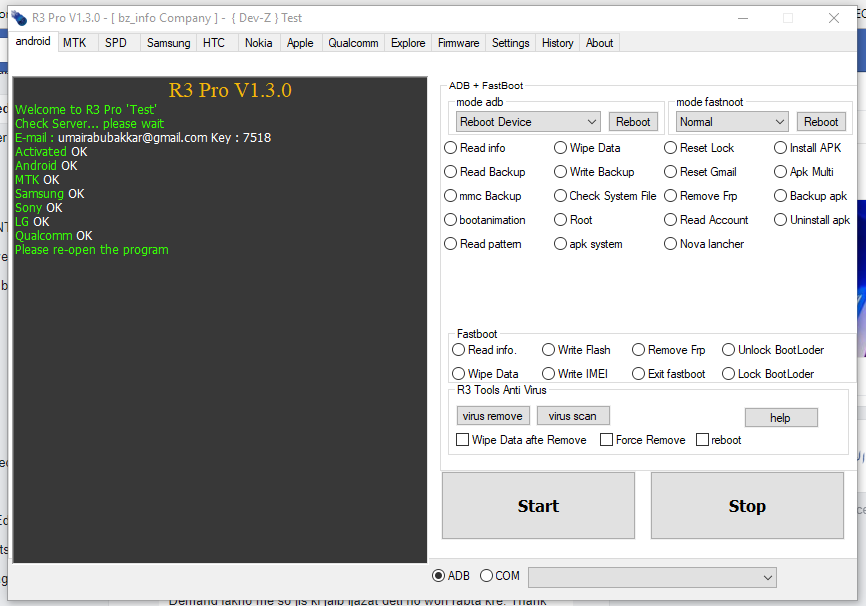Open the SPD tab

116,43
